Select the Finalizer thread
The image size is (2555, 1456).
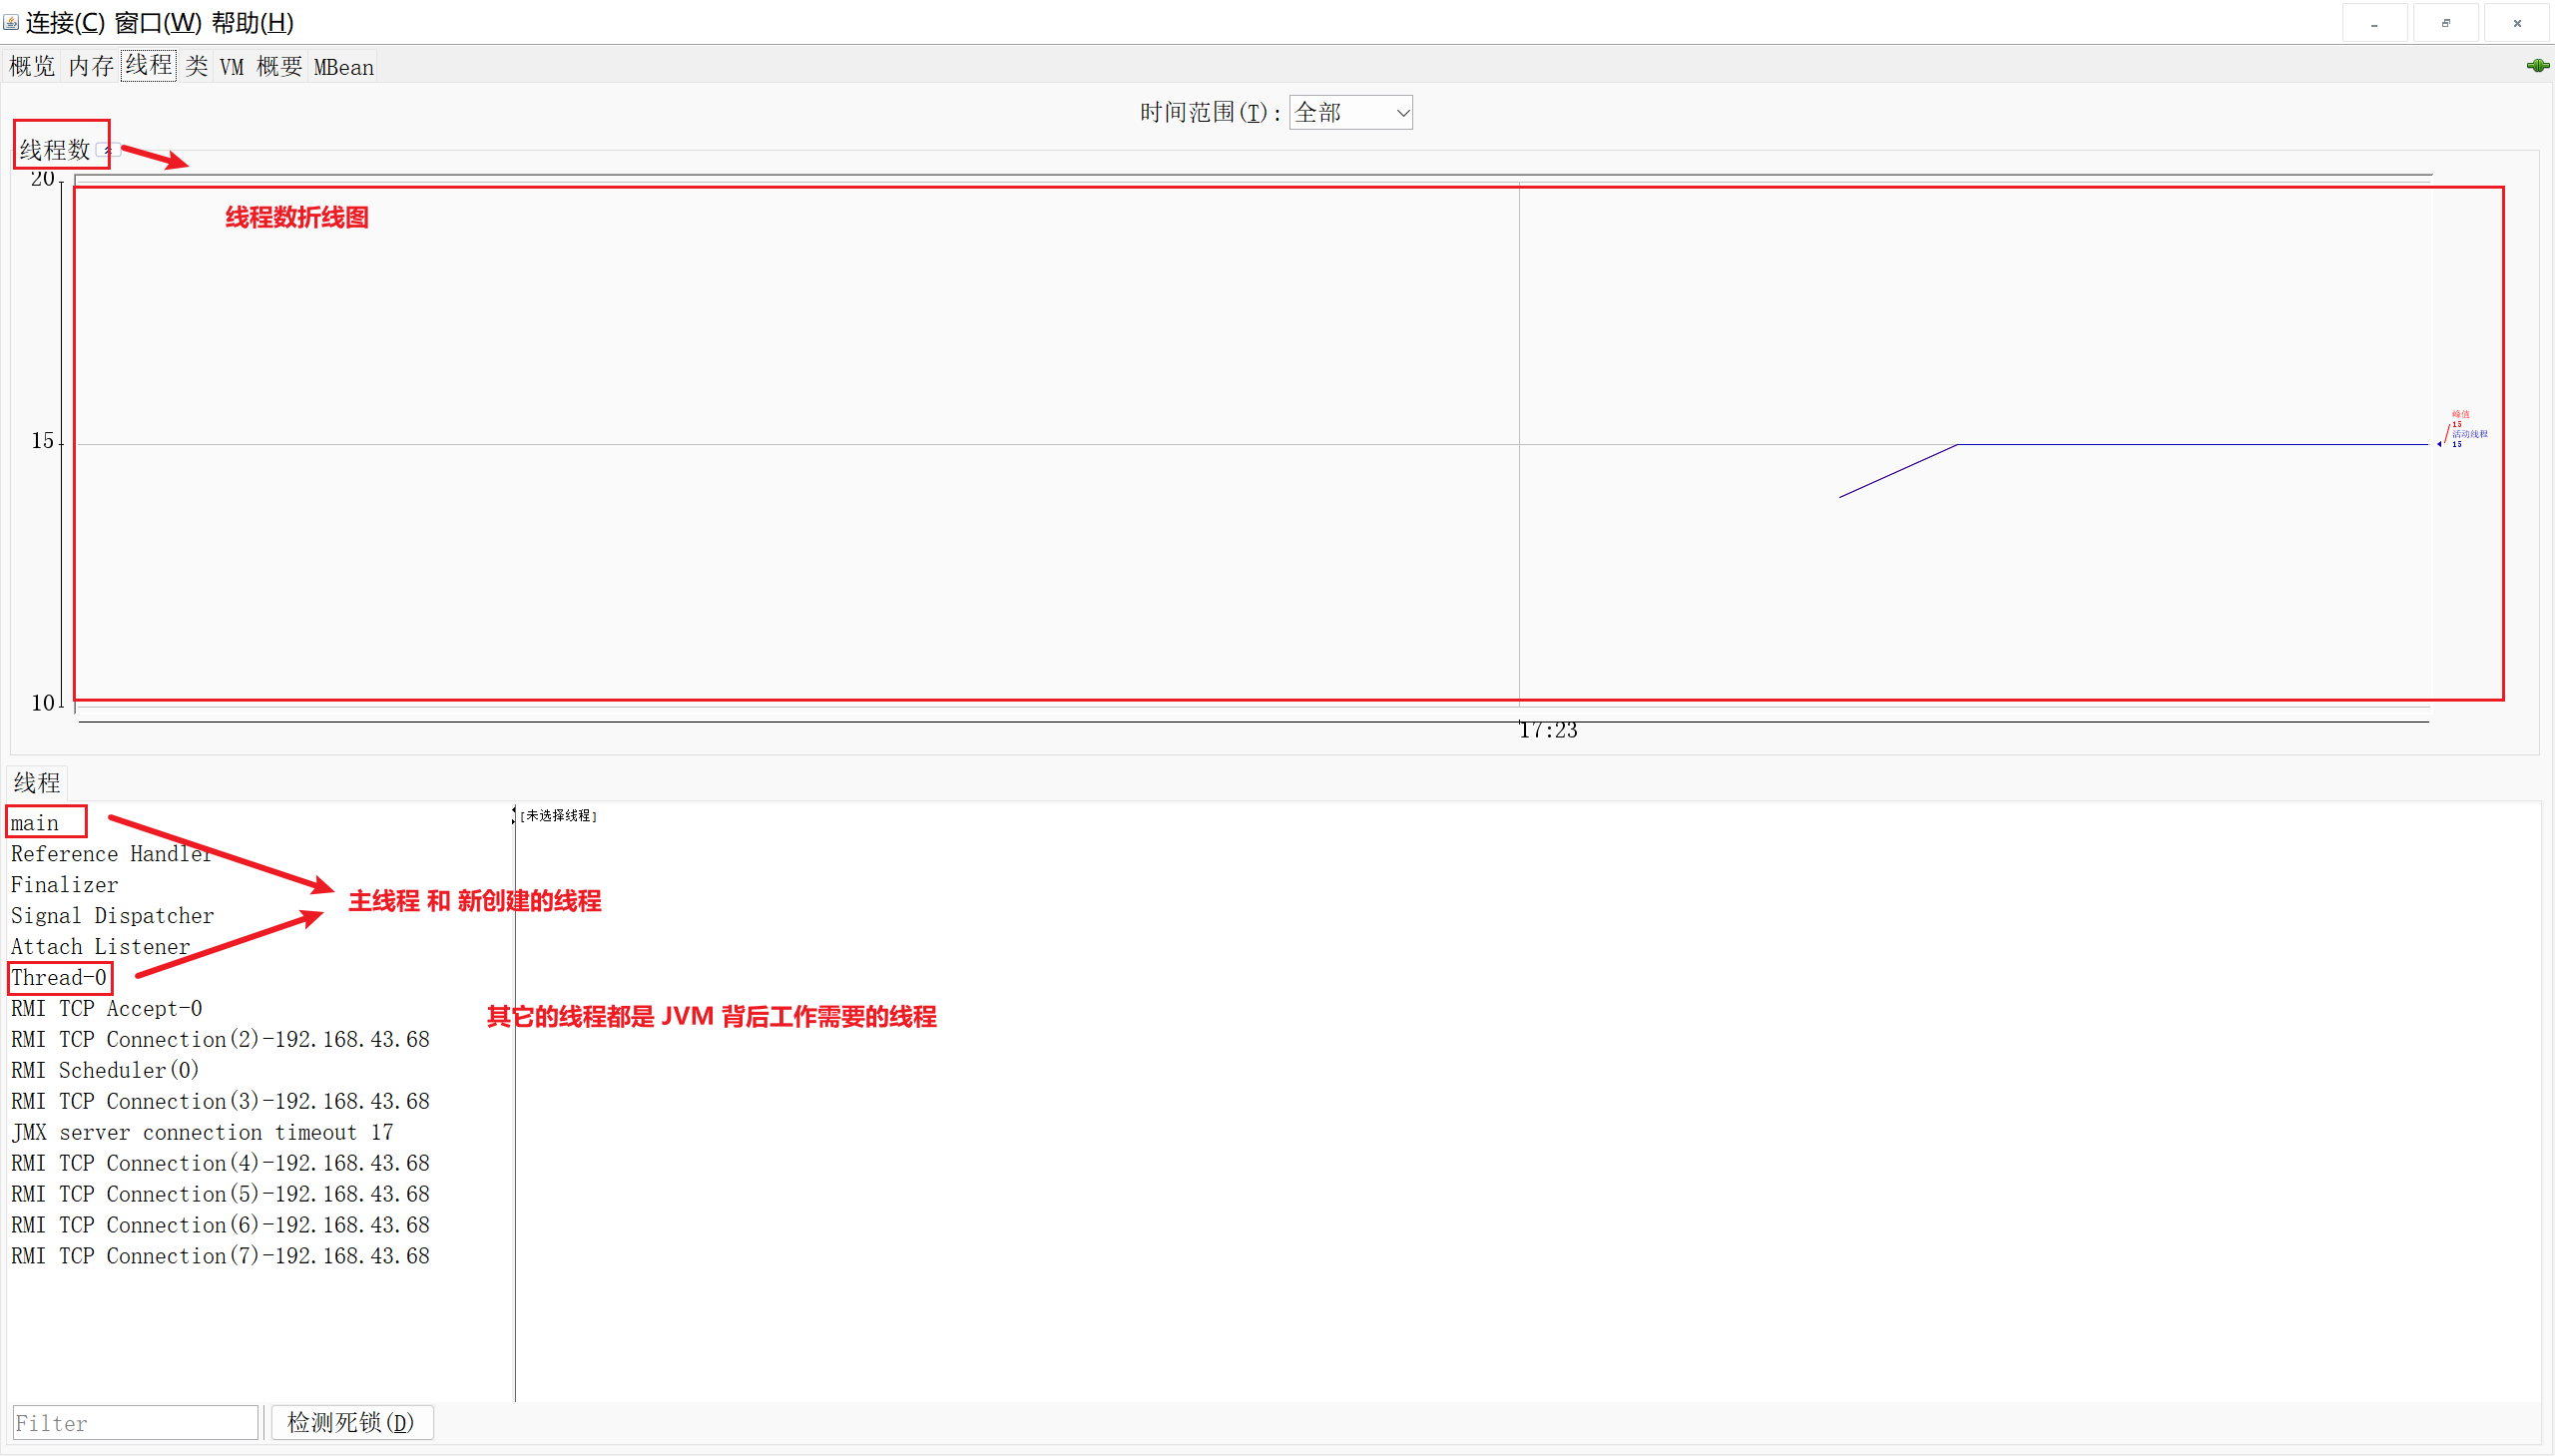pyautogui.click(x=64, y=885)
